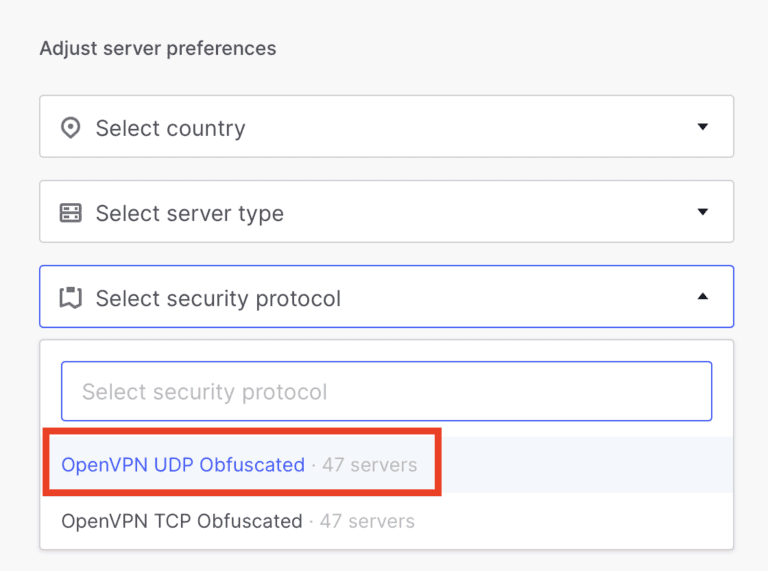Click the "Adjust server preferences" heading
The width and height of the screenshot is (768, 571).
tap(158, 48)
